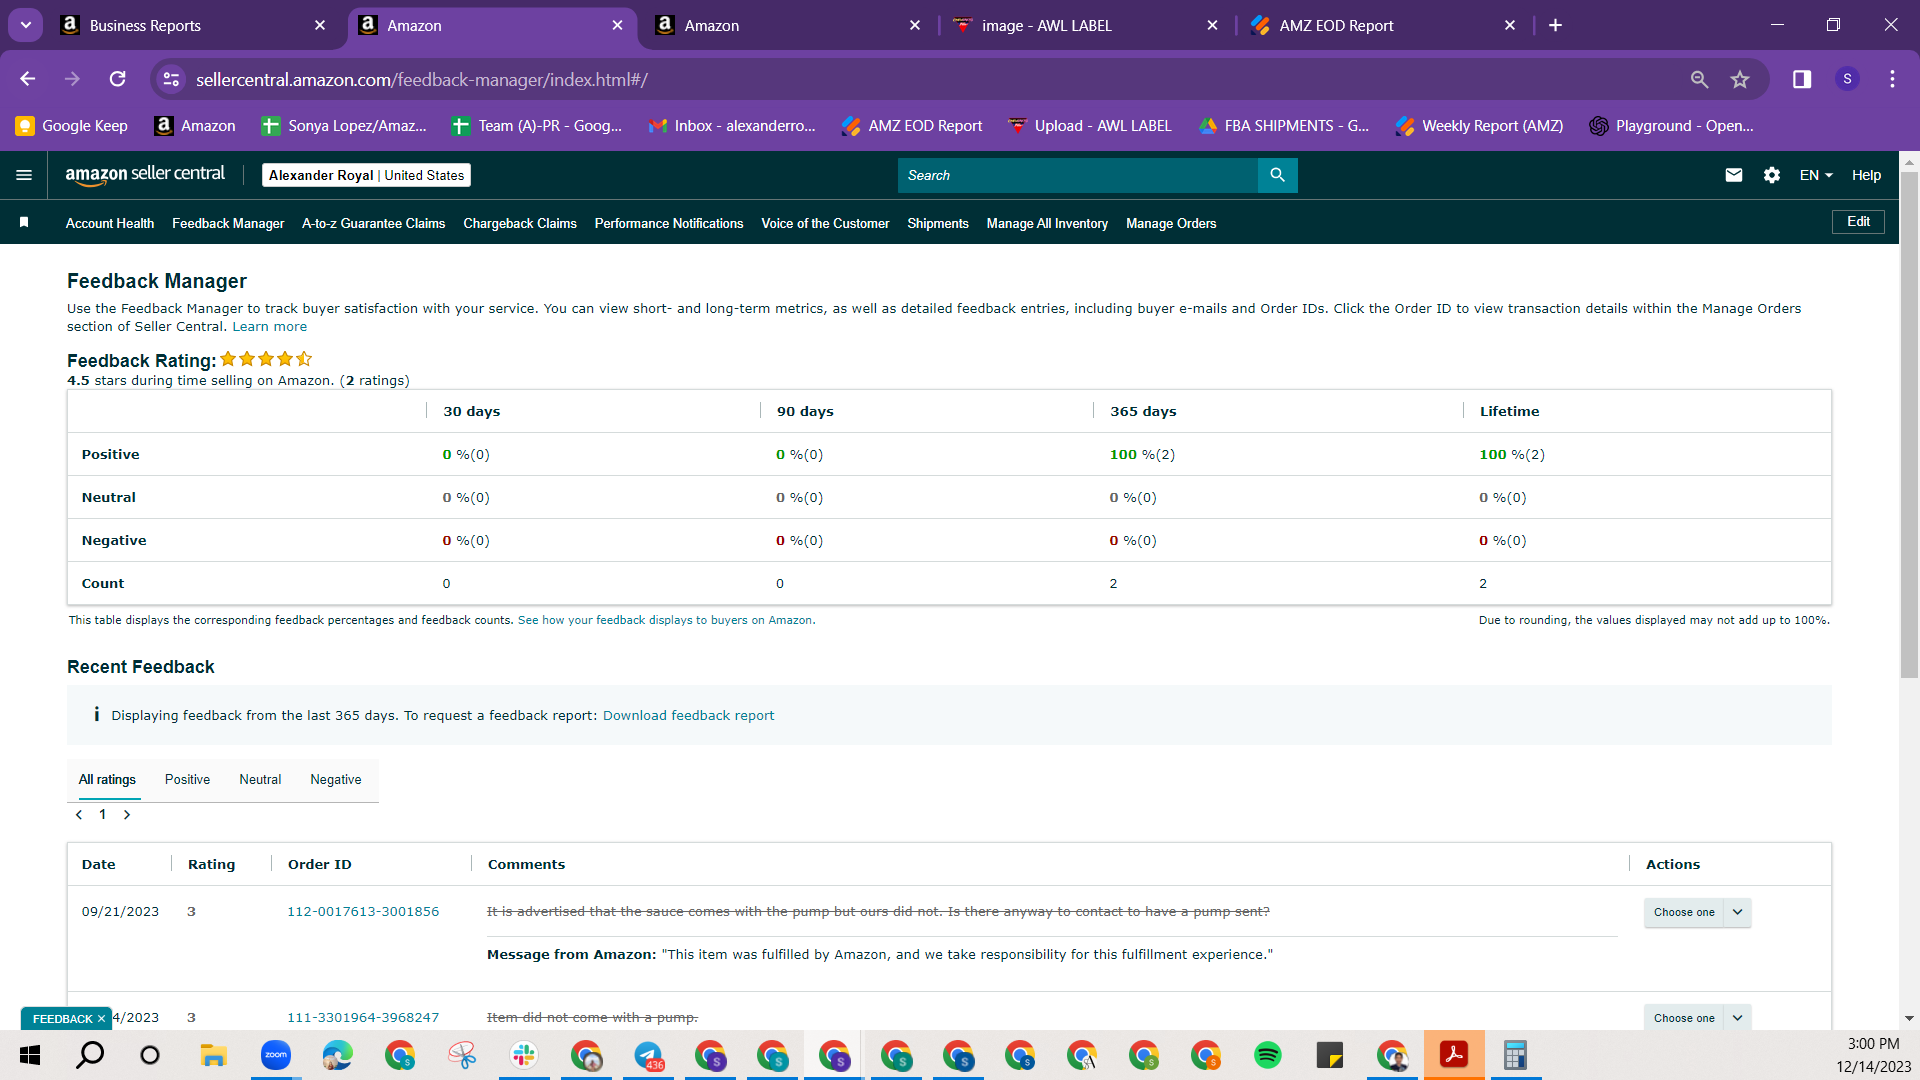Close the FEEDBACK widget

click(101, 1019)
